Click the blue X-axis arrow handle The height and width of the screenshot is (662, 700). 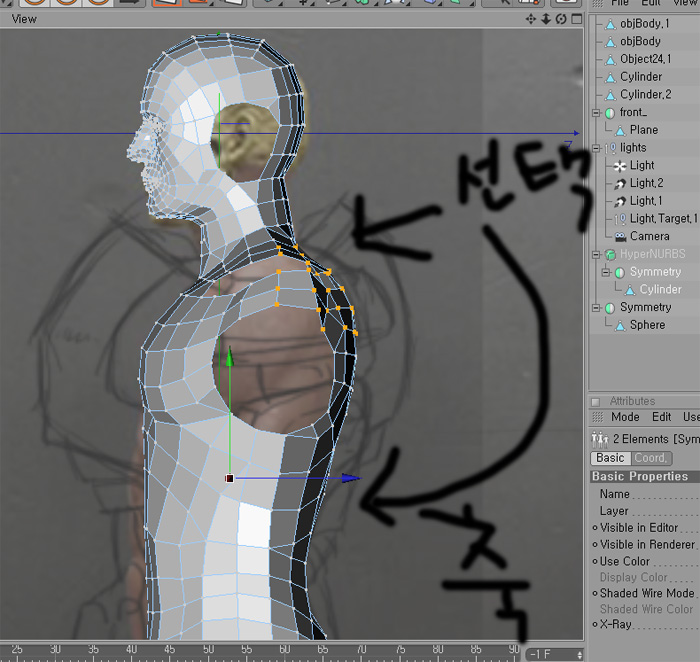click(x=351, y=478)
